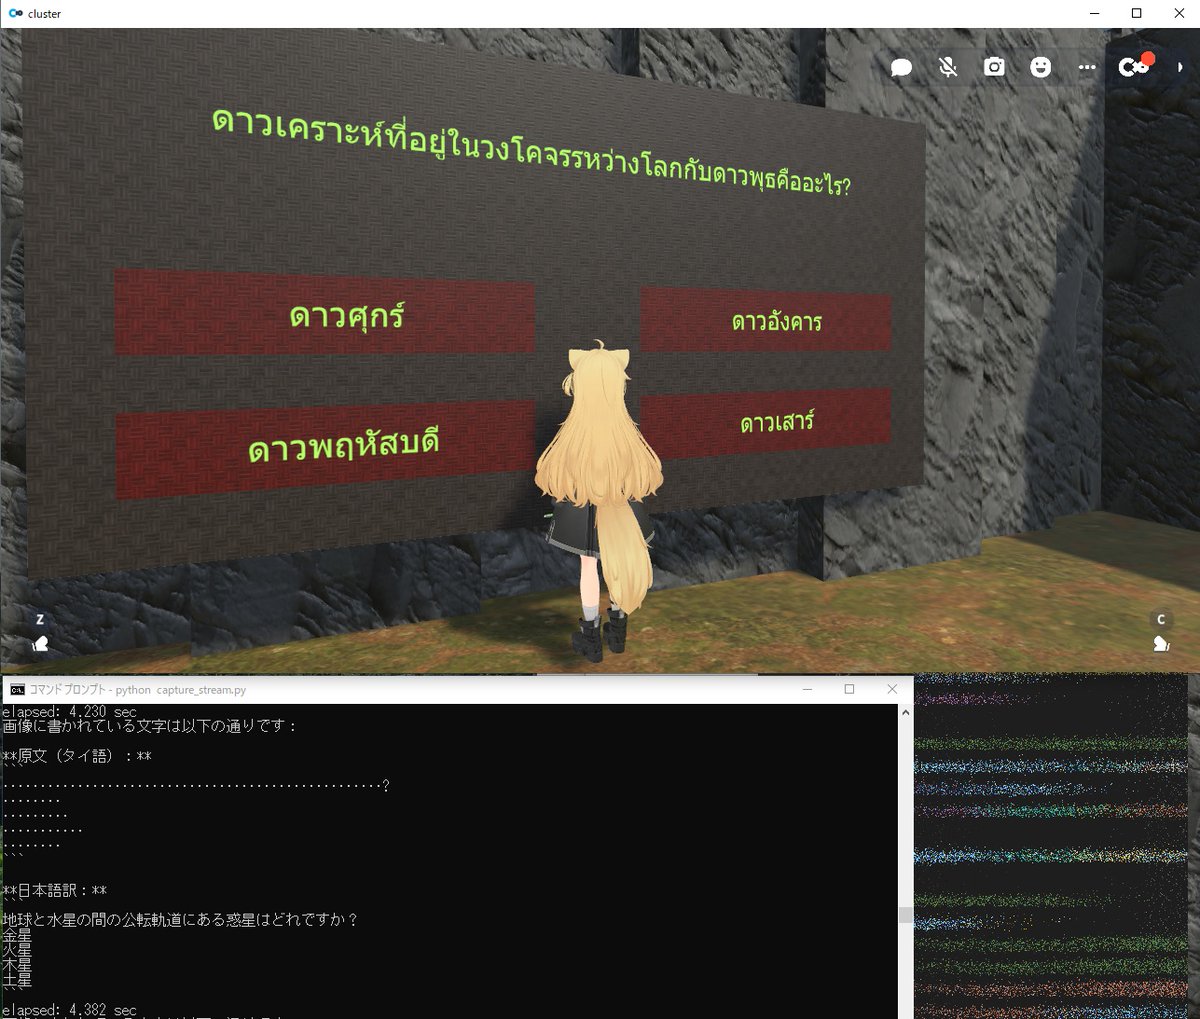Open the three-dot more options menu
The width and height of the screenshot is (1200, 1019).
1087,67
